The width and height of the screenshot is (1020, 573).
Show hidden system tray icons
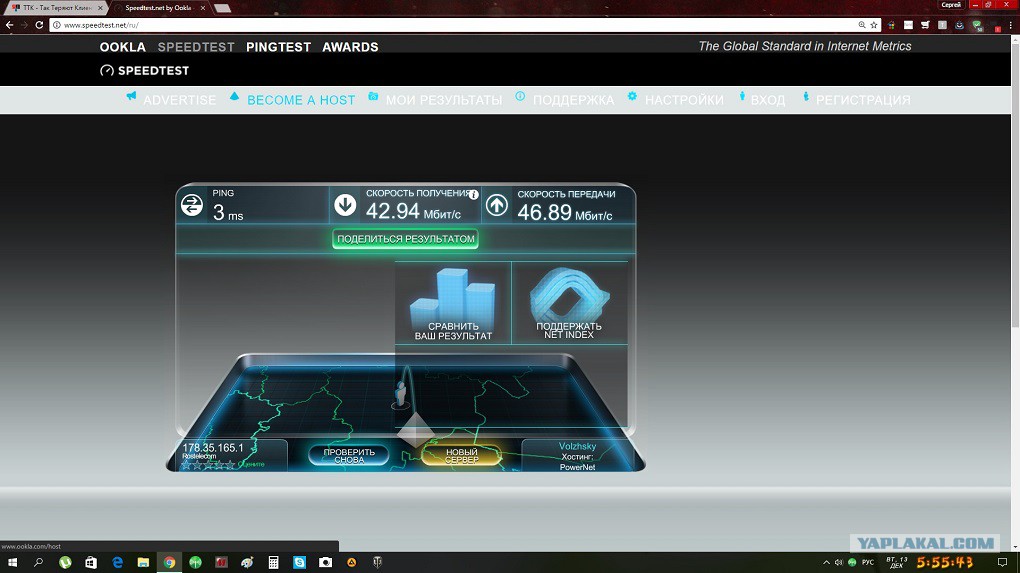826,563
